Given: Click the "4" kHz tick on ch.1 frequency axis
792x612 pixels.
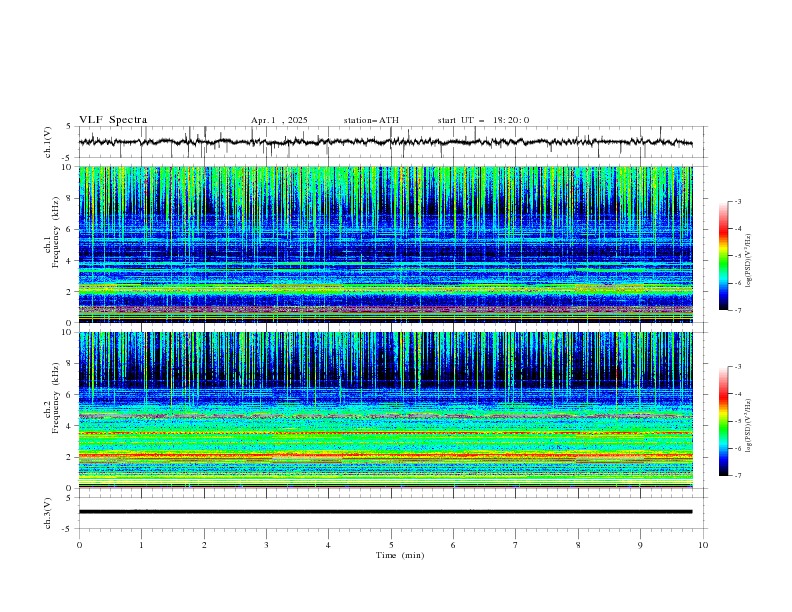Looking at the screenshot, I should click(x=70, y=261).
